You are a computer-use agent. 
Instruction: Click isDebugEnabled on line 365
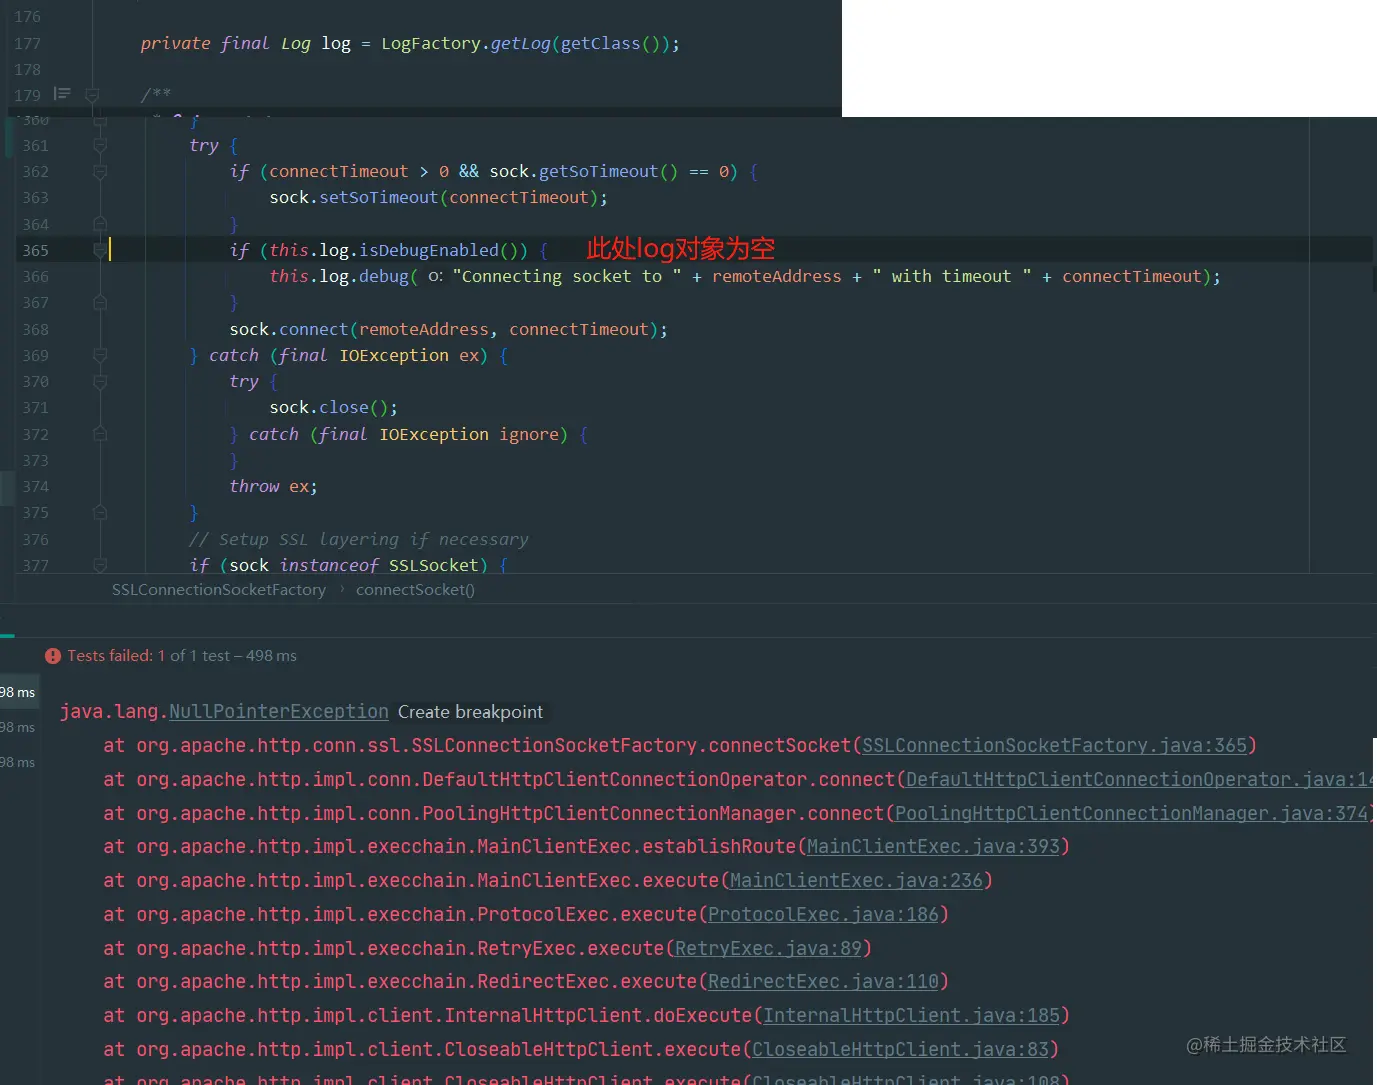(429, 250)
